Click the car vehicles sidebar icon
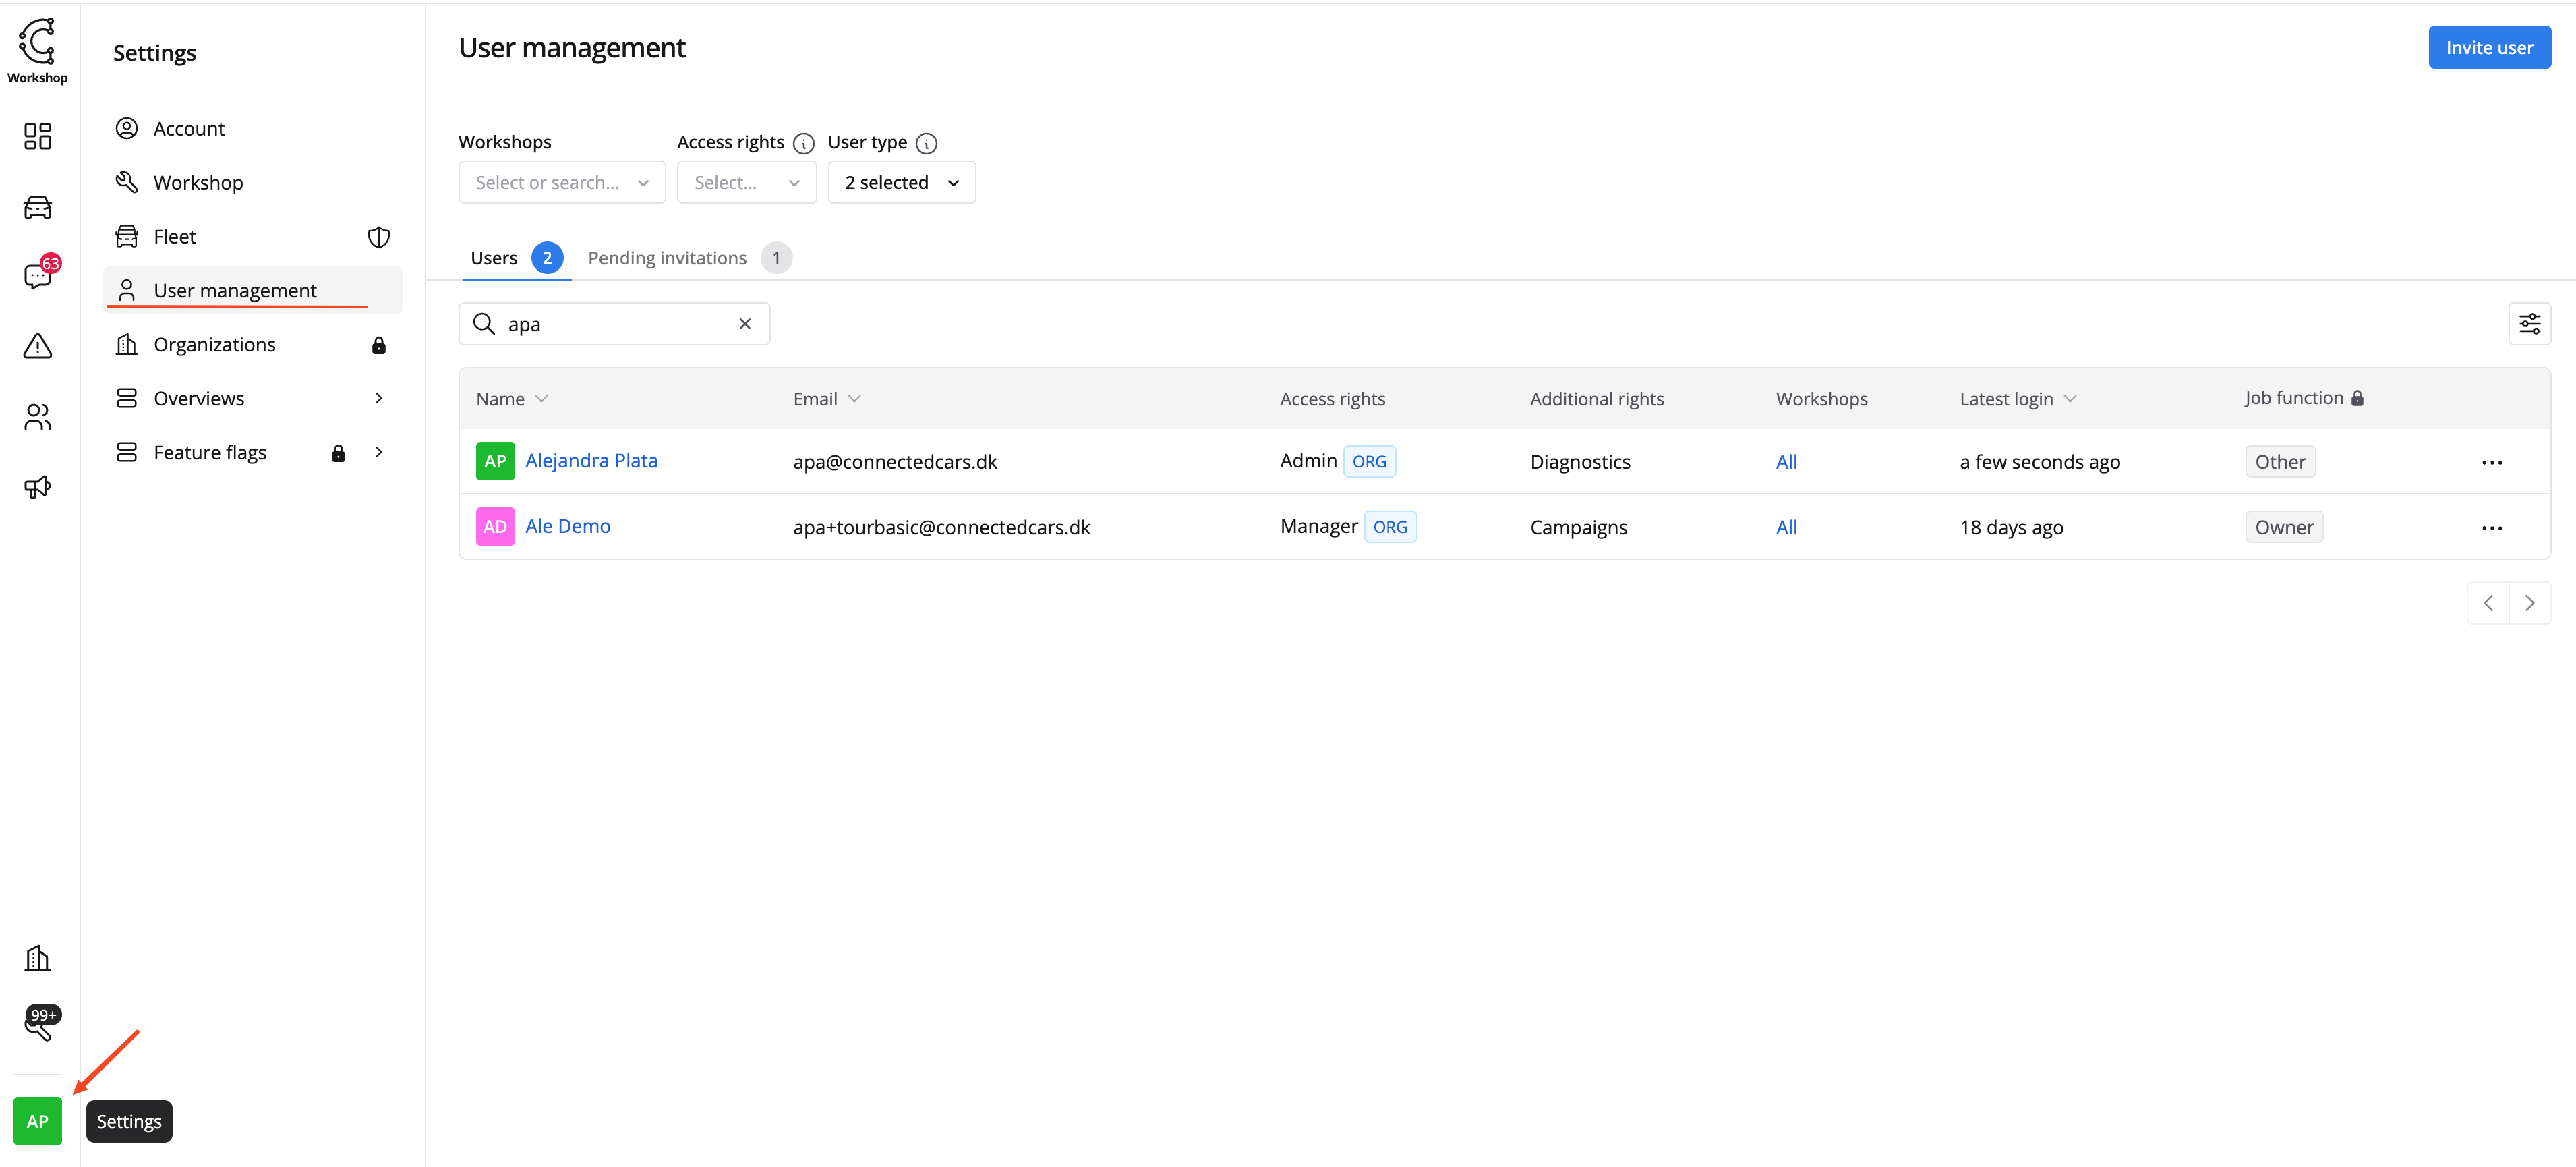 (37, 207)
